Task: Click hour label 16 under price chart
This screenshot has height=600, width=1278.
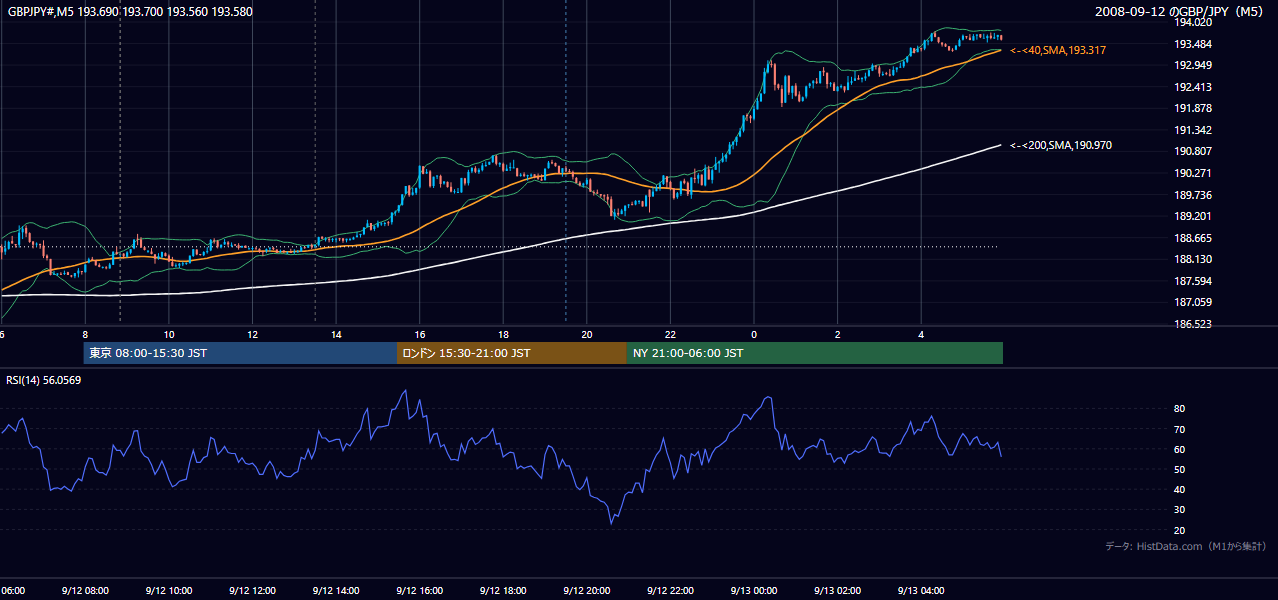Action: tap(420, 334)
